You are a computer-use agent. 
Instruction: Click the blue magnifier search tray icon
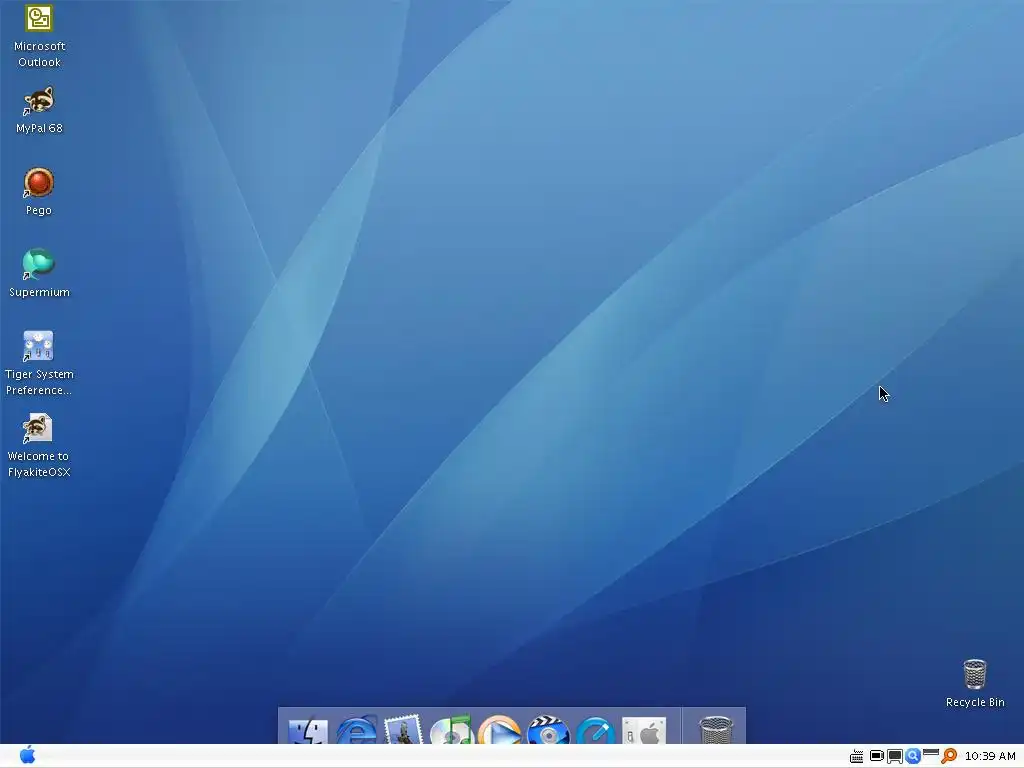click(913, 756)
